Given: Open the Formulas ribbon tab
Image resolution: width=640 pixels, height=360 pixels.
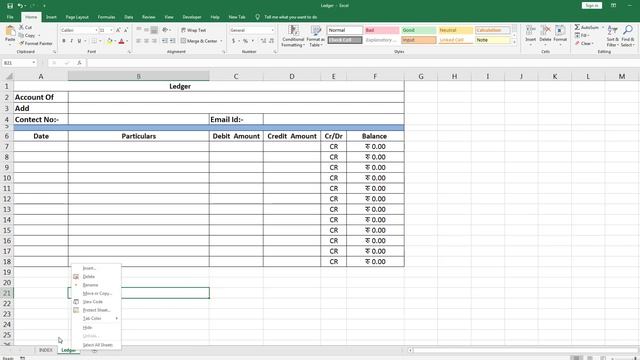Looking at the screenshot, I should [x=106, y=17].
